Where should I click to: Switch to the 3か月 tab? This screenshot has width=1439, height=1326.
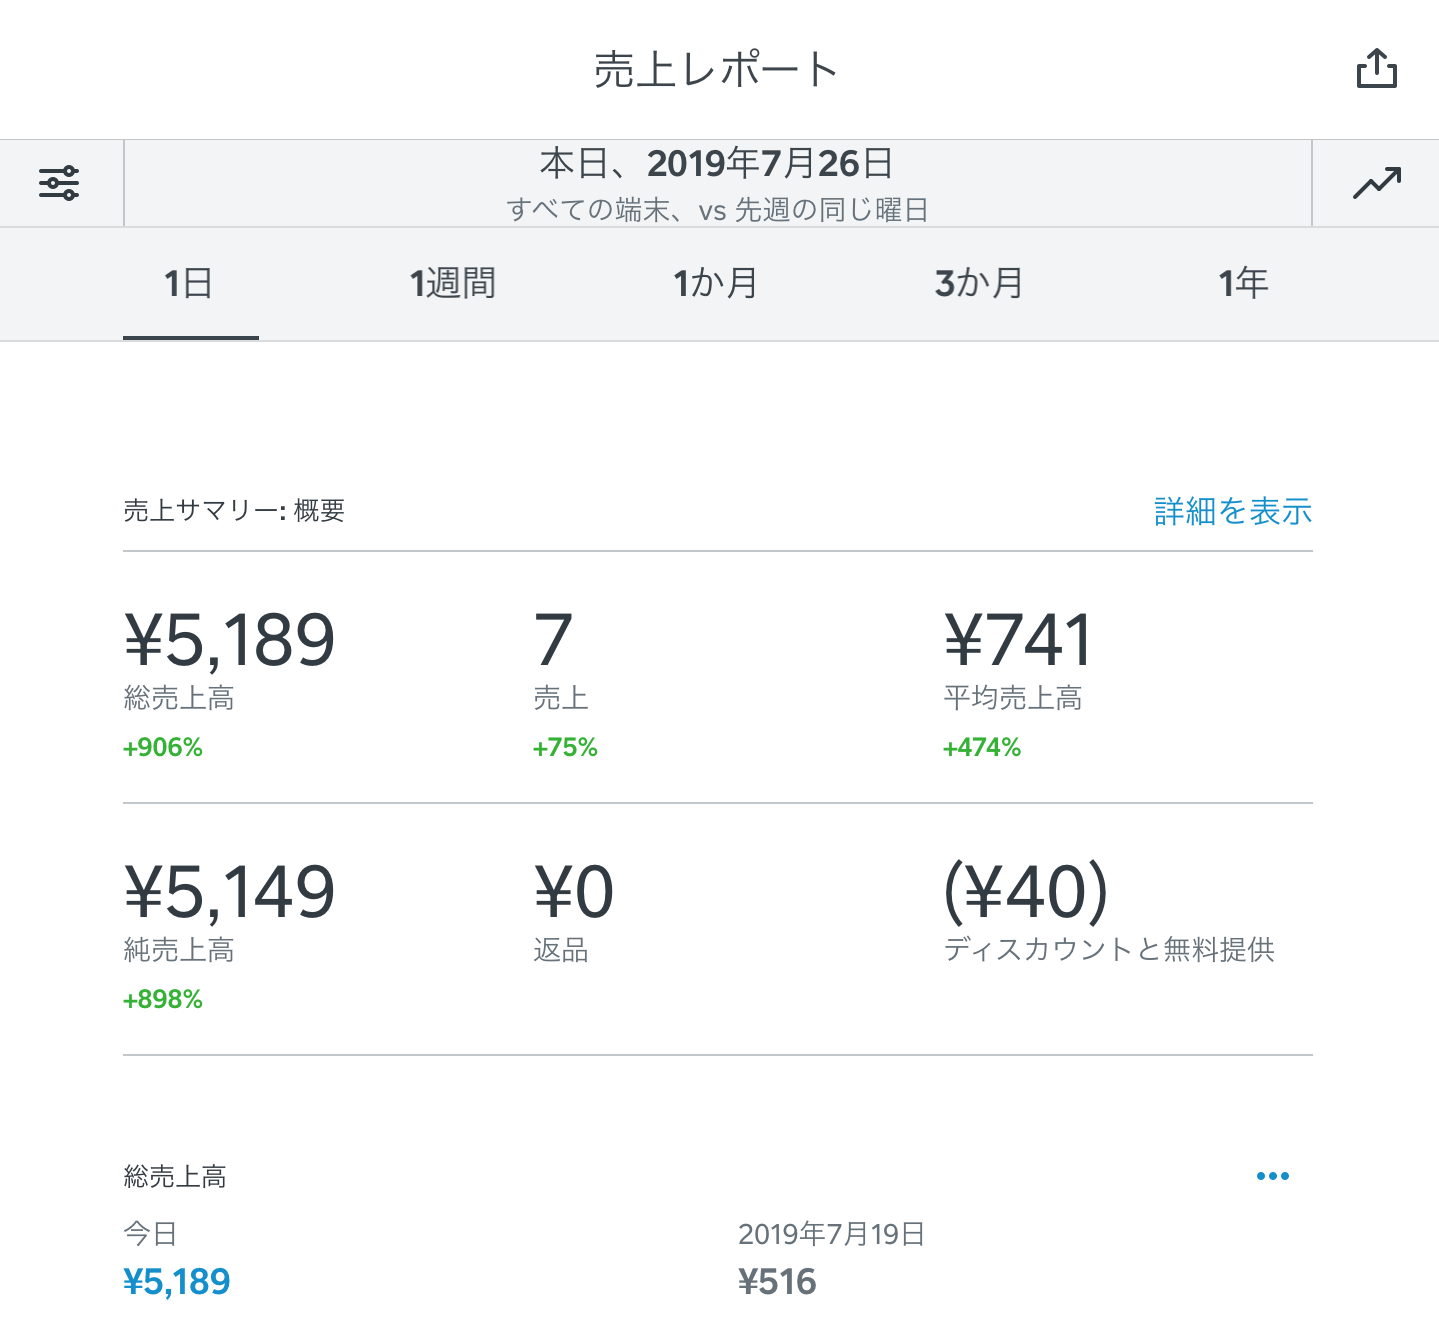979,283
